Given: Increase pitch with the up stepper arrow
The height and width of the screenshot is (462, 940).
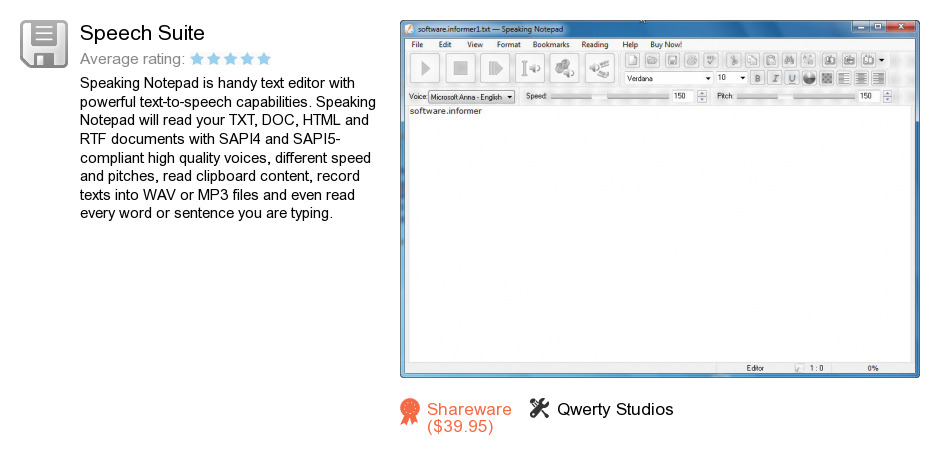Looking at the screenshot, I should coord(887,93).
